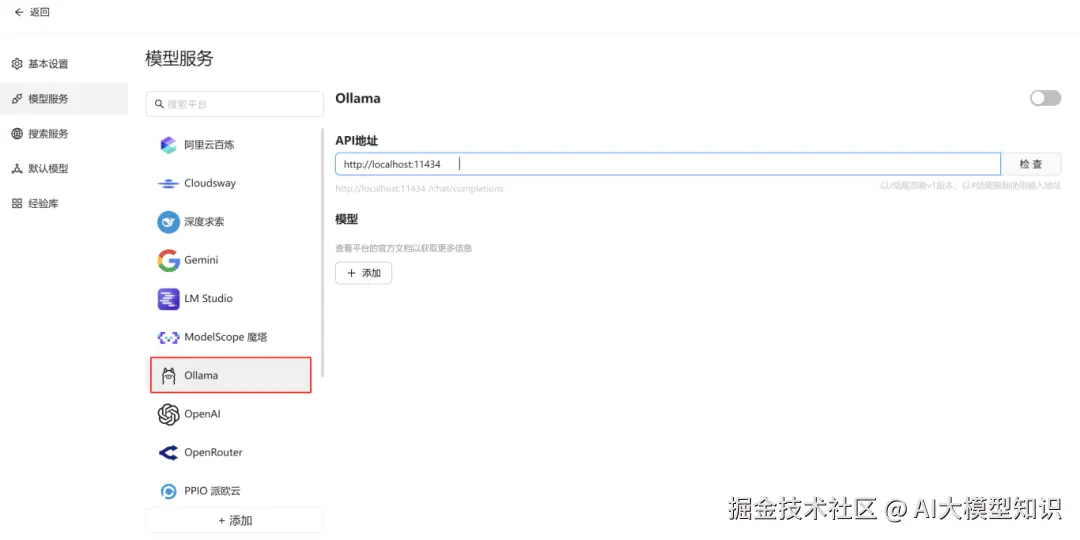This screenshot has width=1080, height=540.
Task: Open 经验库 in the sidebar
Action: coord(64,204)
